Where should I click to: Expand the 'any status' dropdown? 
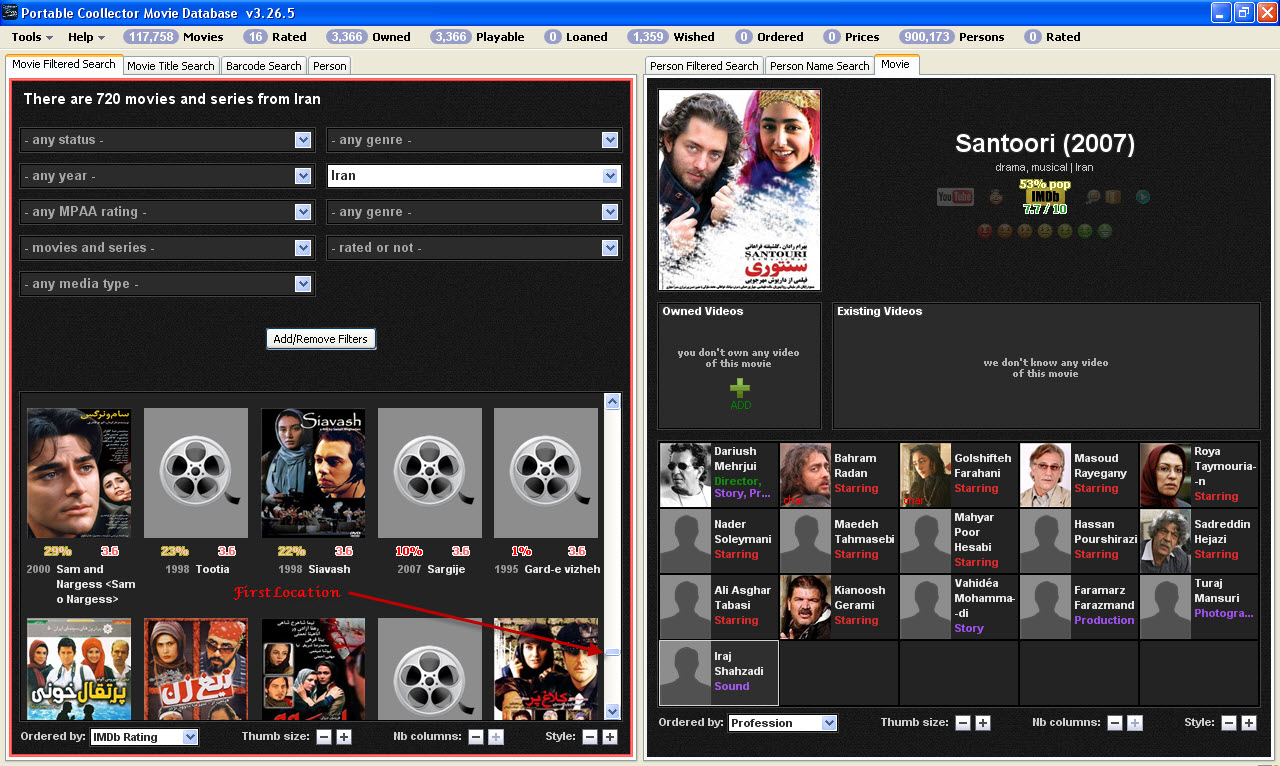coord(167,140)
